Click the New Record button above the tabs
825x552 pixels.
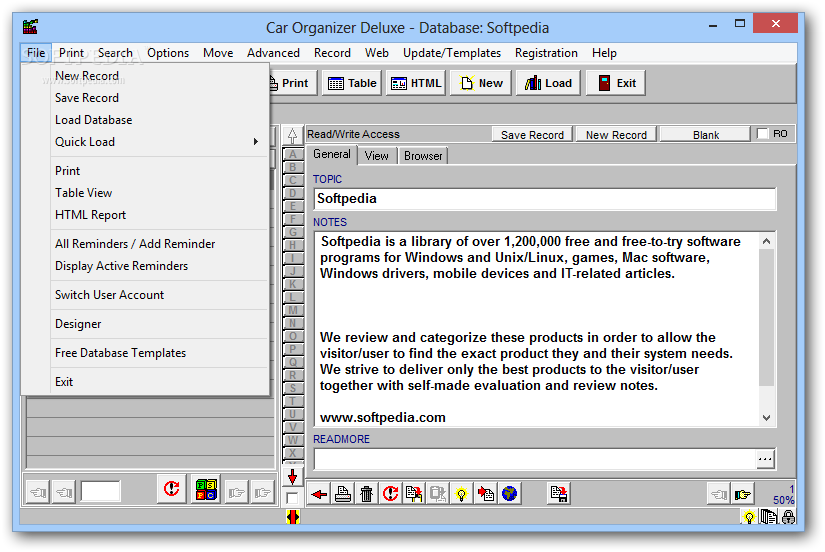[x=616, y=135]
